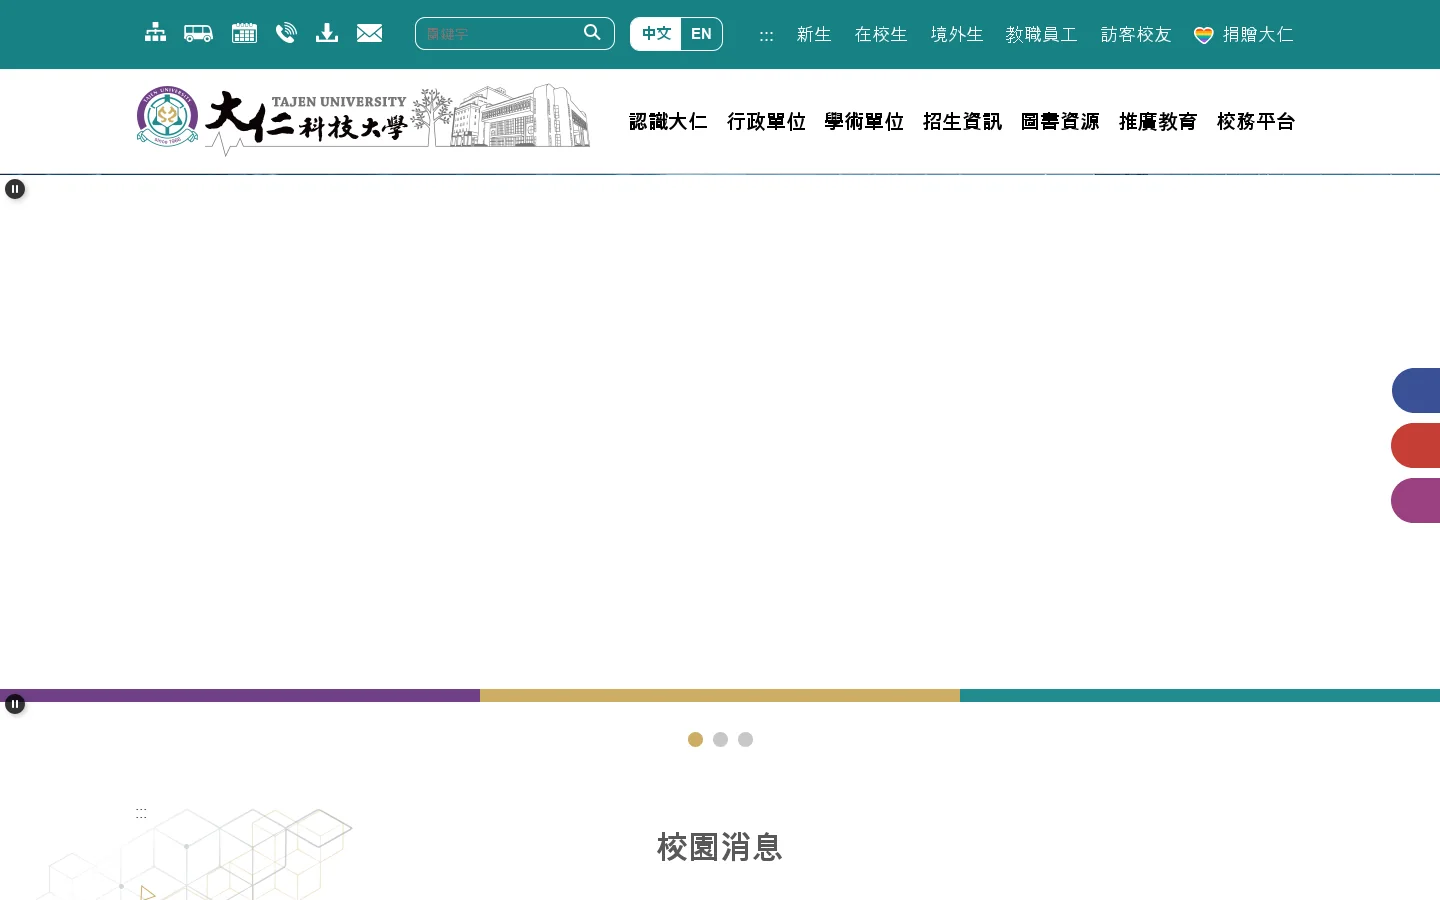This screenshot has height=900, width=1440.
Task: Open the 推廣教育 menu
Action: [1158, 122]
